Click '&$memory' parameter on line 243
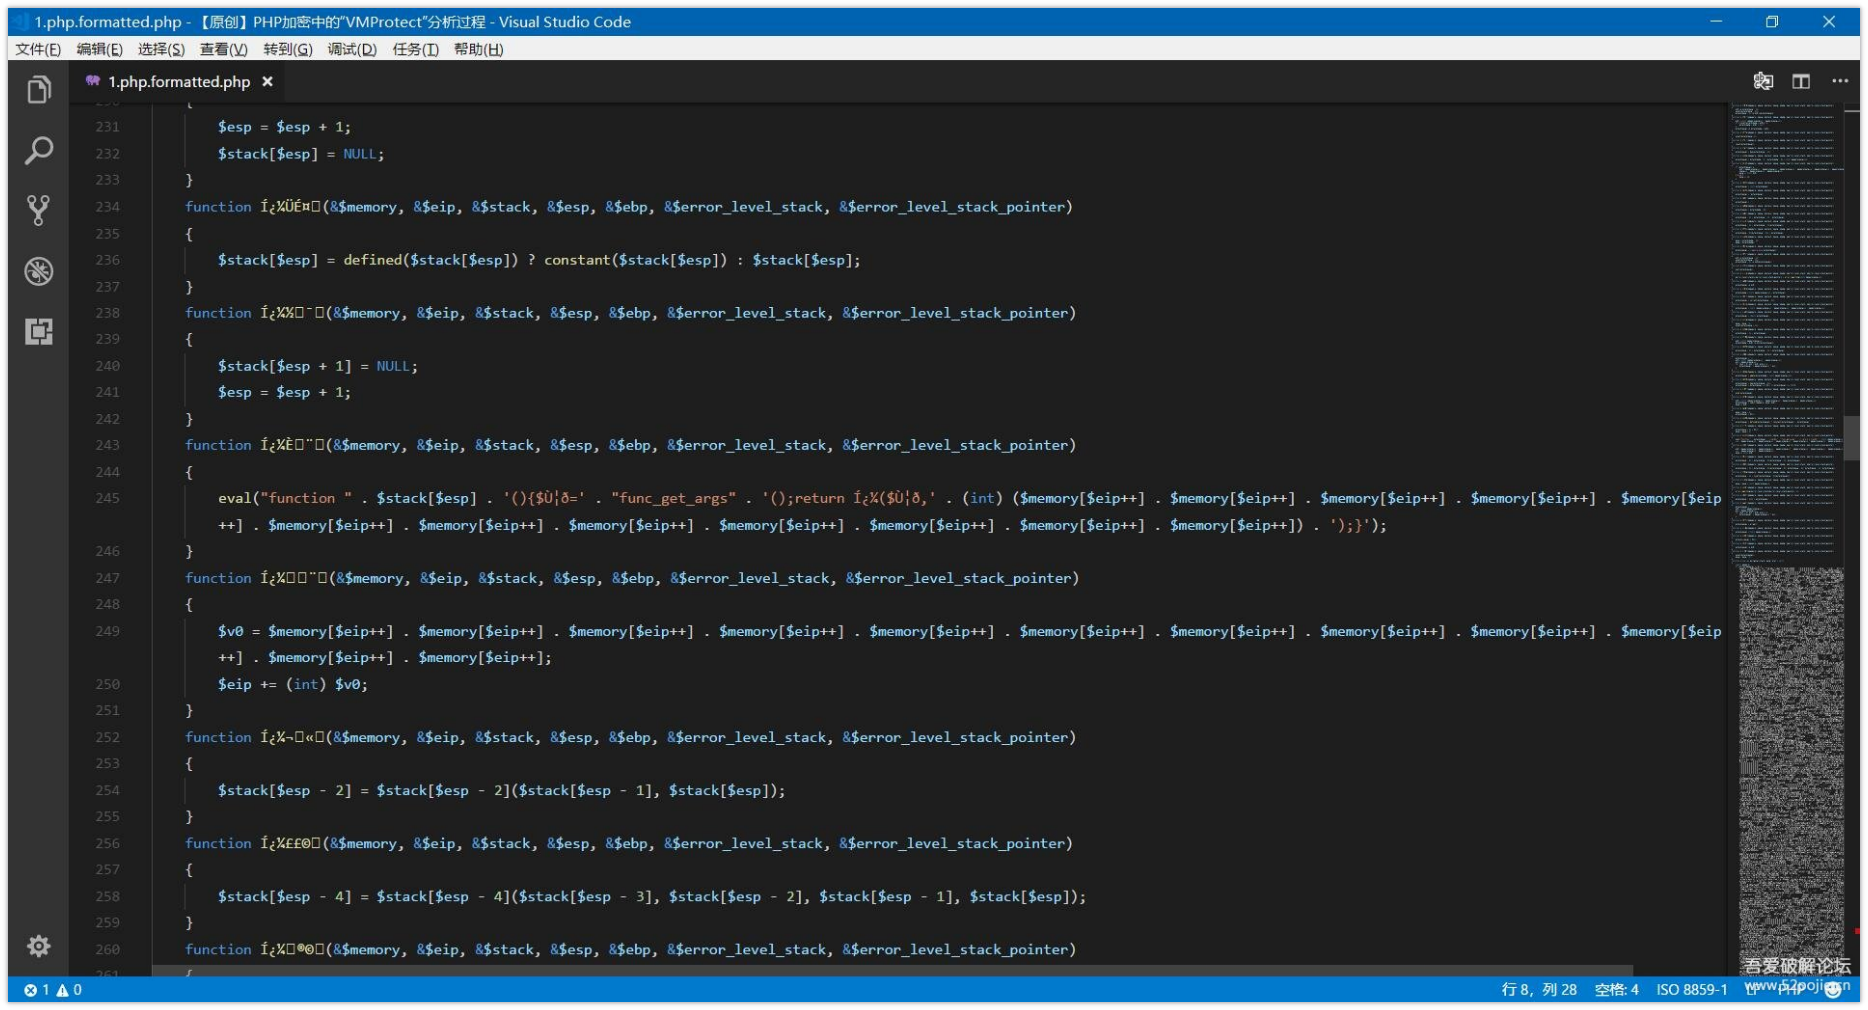 point(366,445)
